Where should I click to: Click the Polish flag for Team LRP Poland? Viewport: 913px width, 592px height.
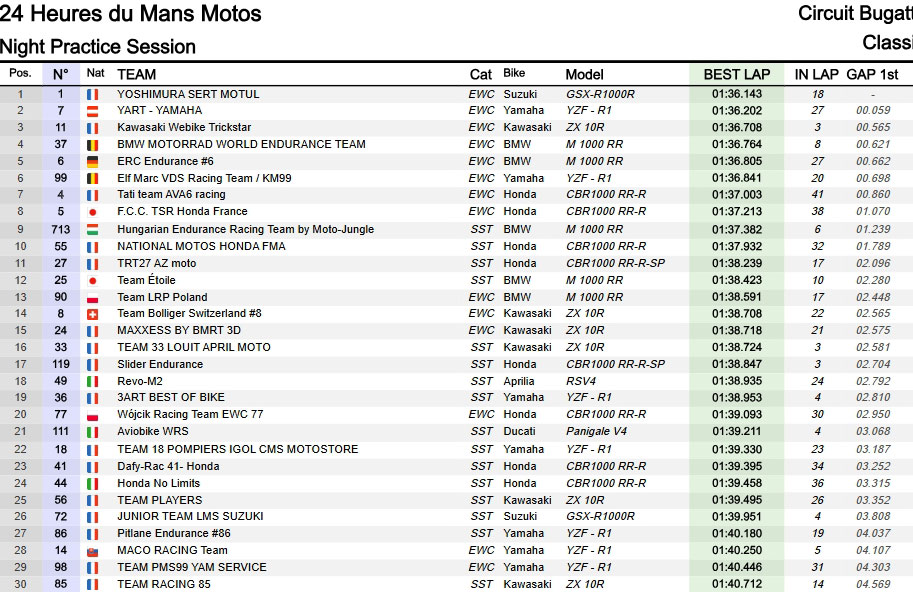(93, 297)
